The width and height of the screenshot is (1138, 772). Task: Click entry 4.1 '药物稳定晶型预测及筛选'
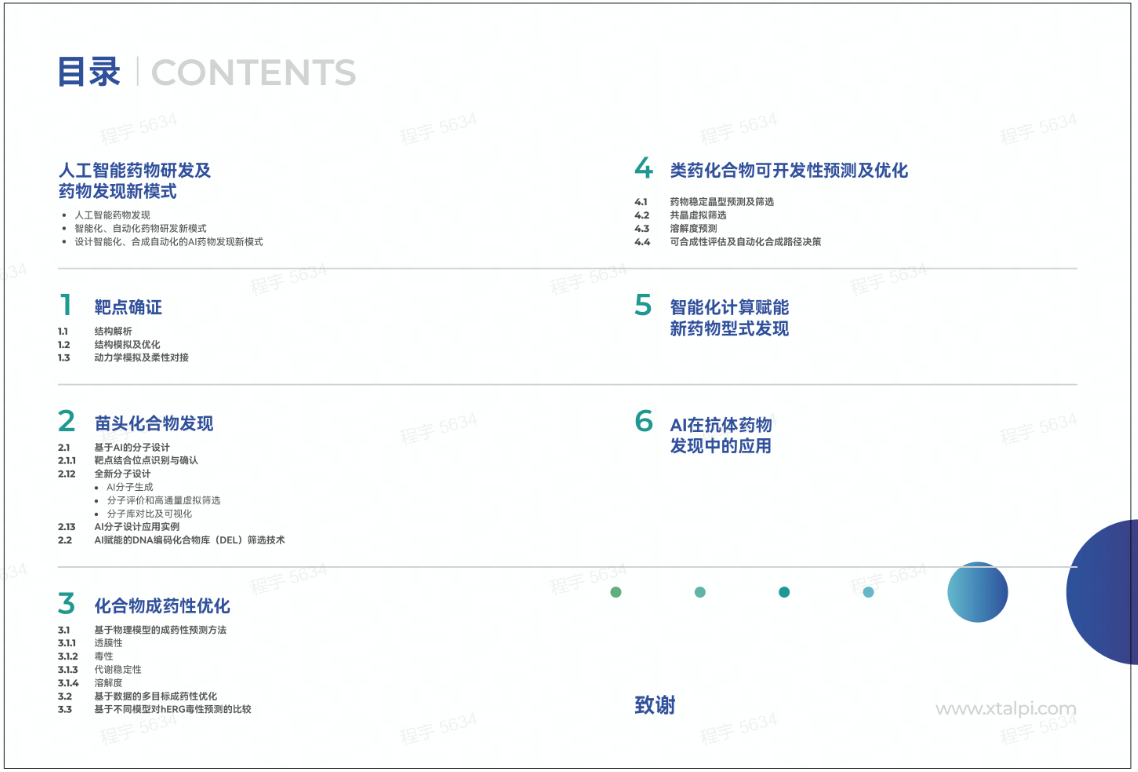[x=722, y=202]
